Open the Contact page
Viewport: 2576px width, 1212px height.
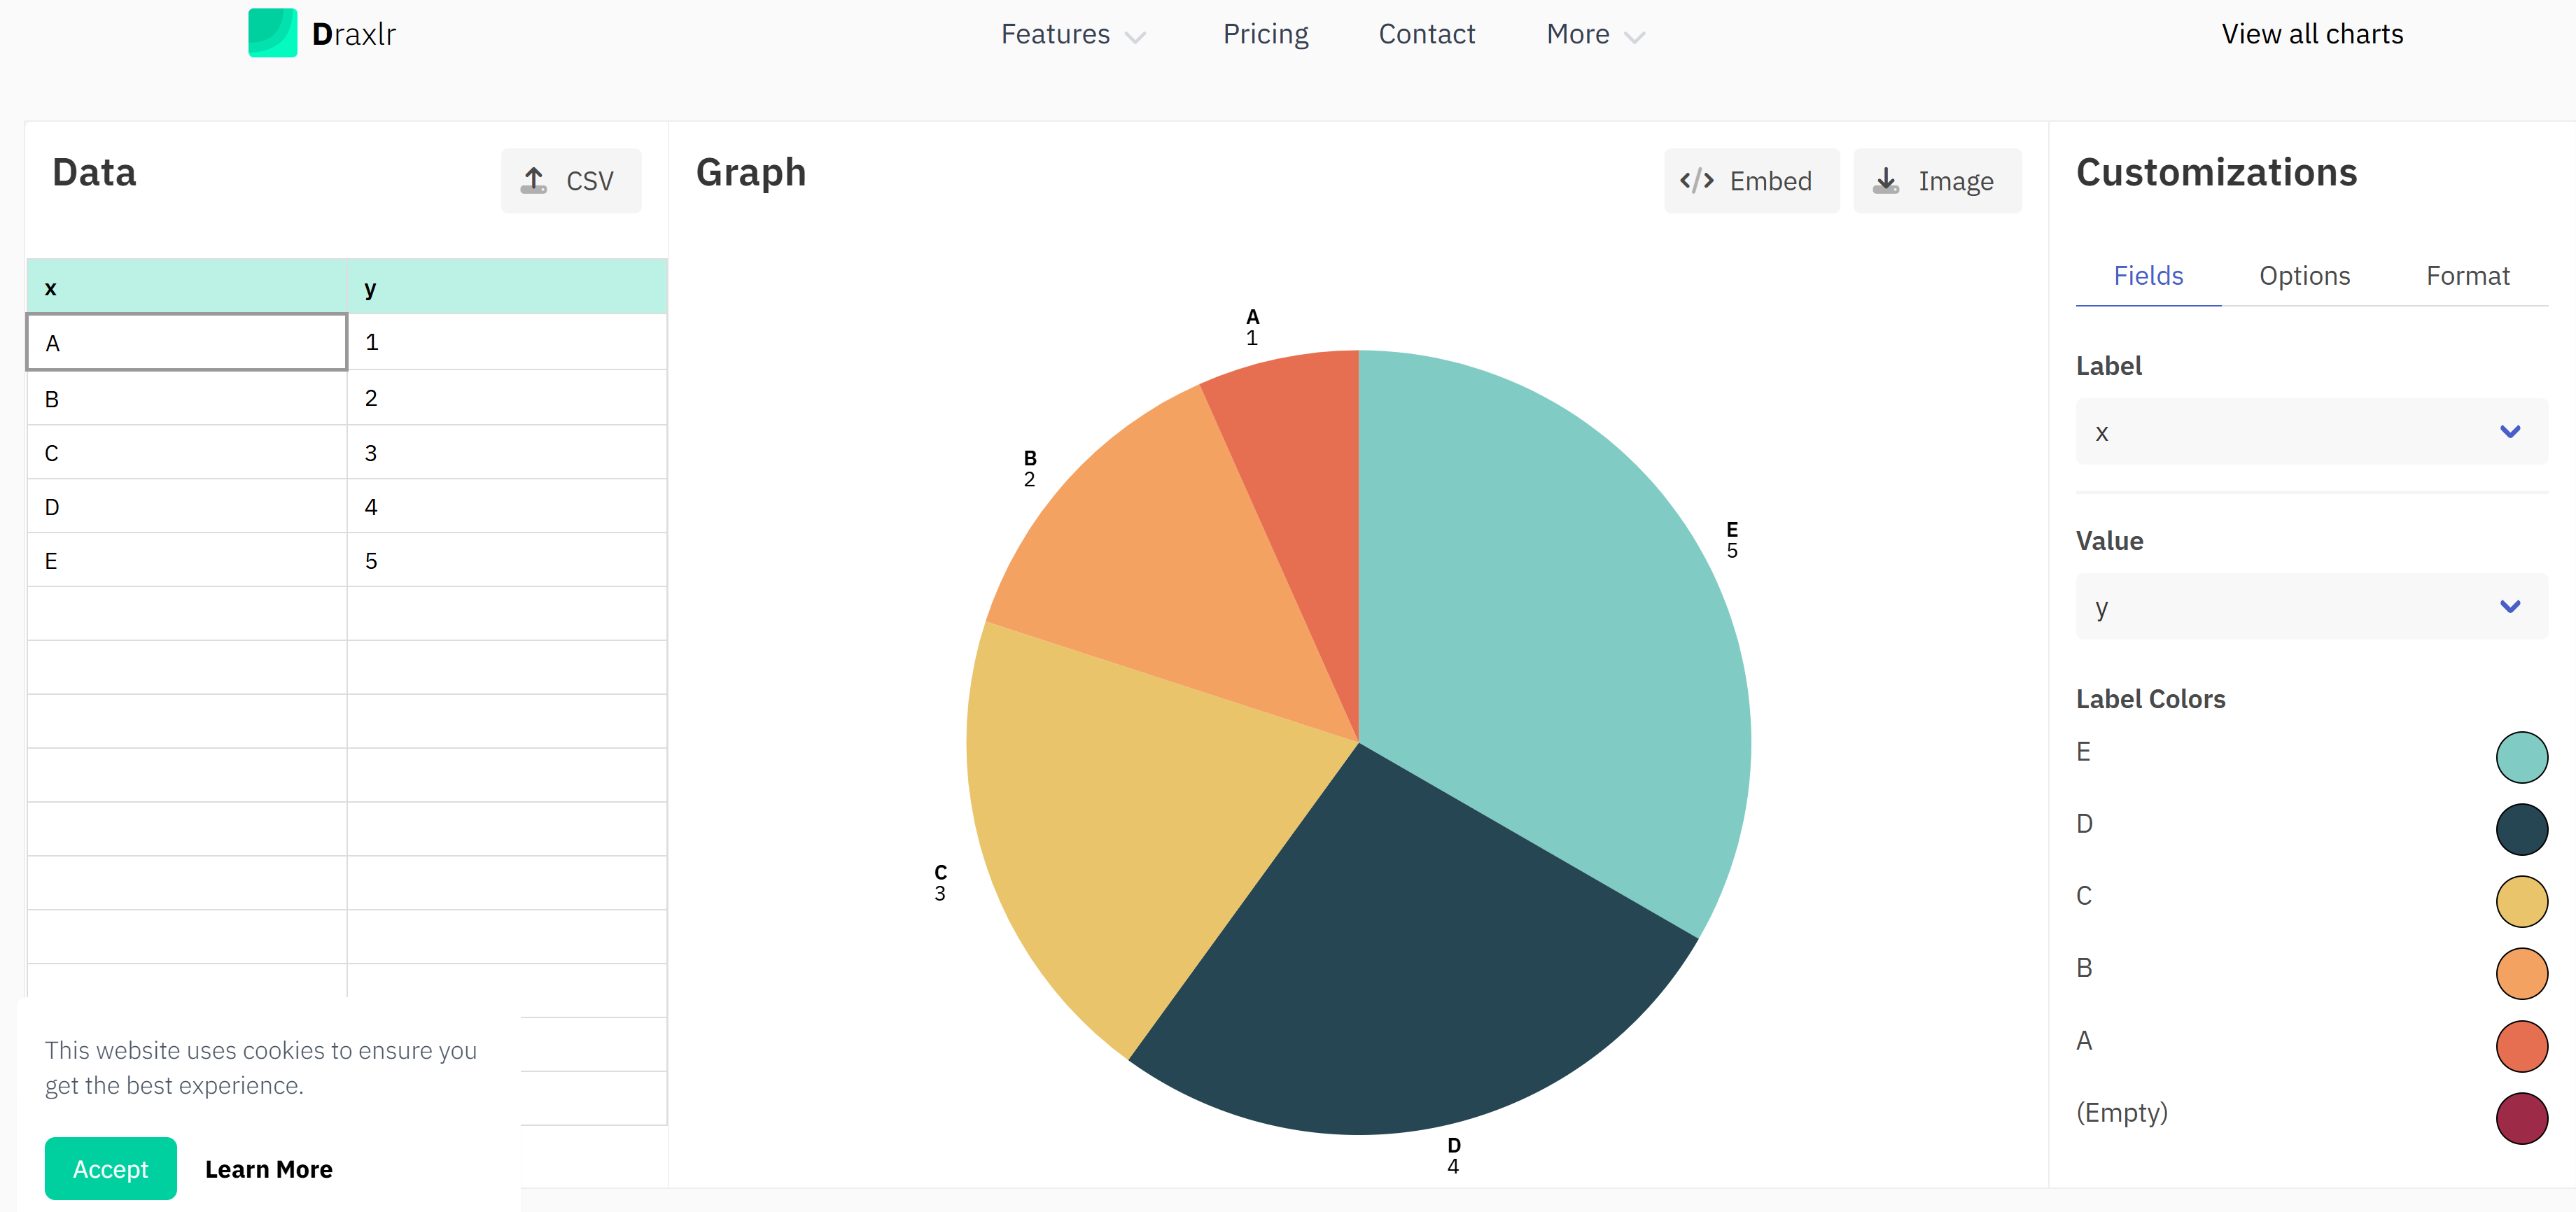[x=1427, y=33]
